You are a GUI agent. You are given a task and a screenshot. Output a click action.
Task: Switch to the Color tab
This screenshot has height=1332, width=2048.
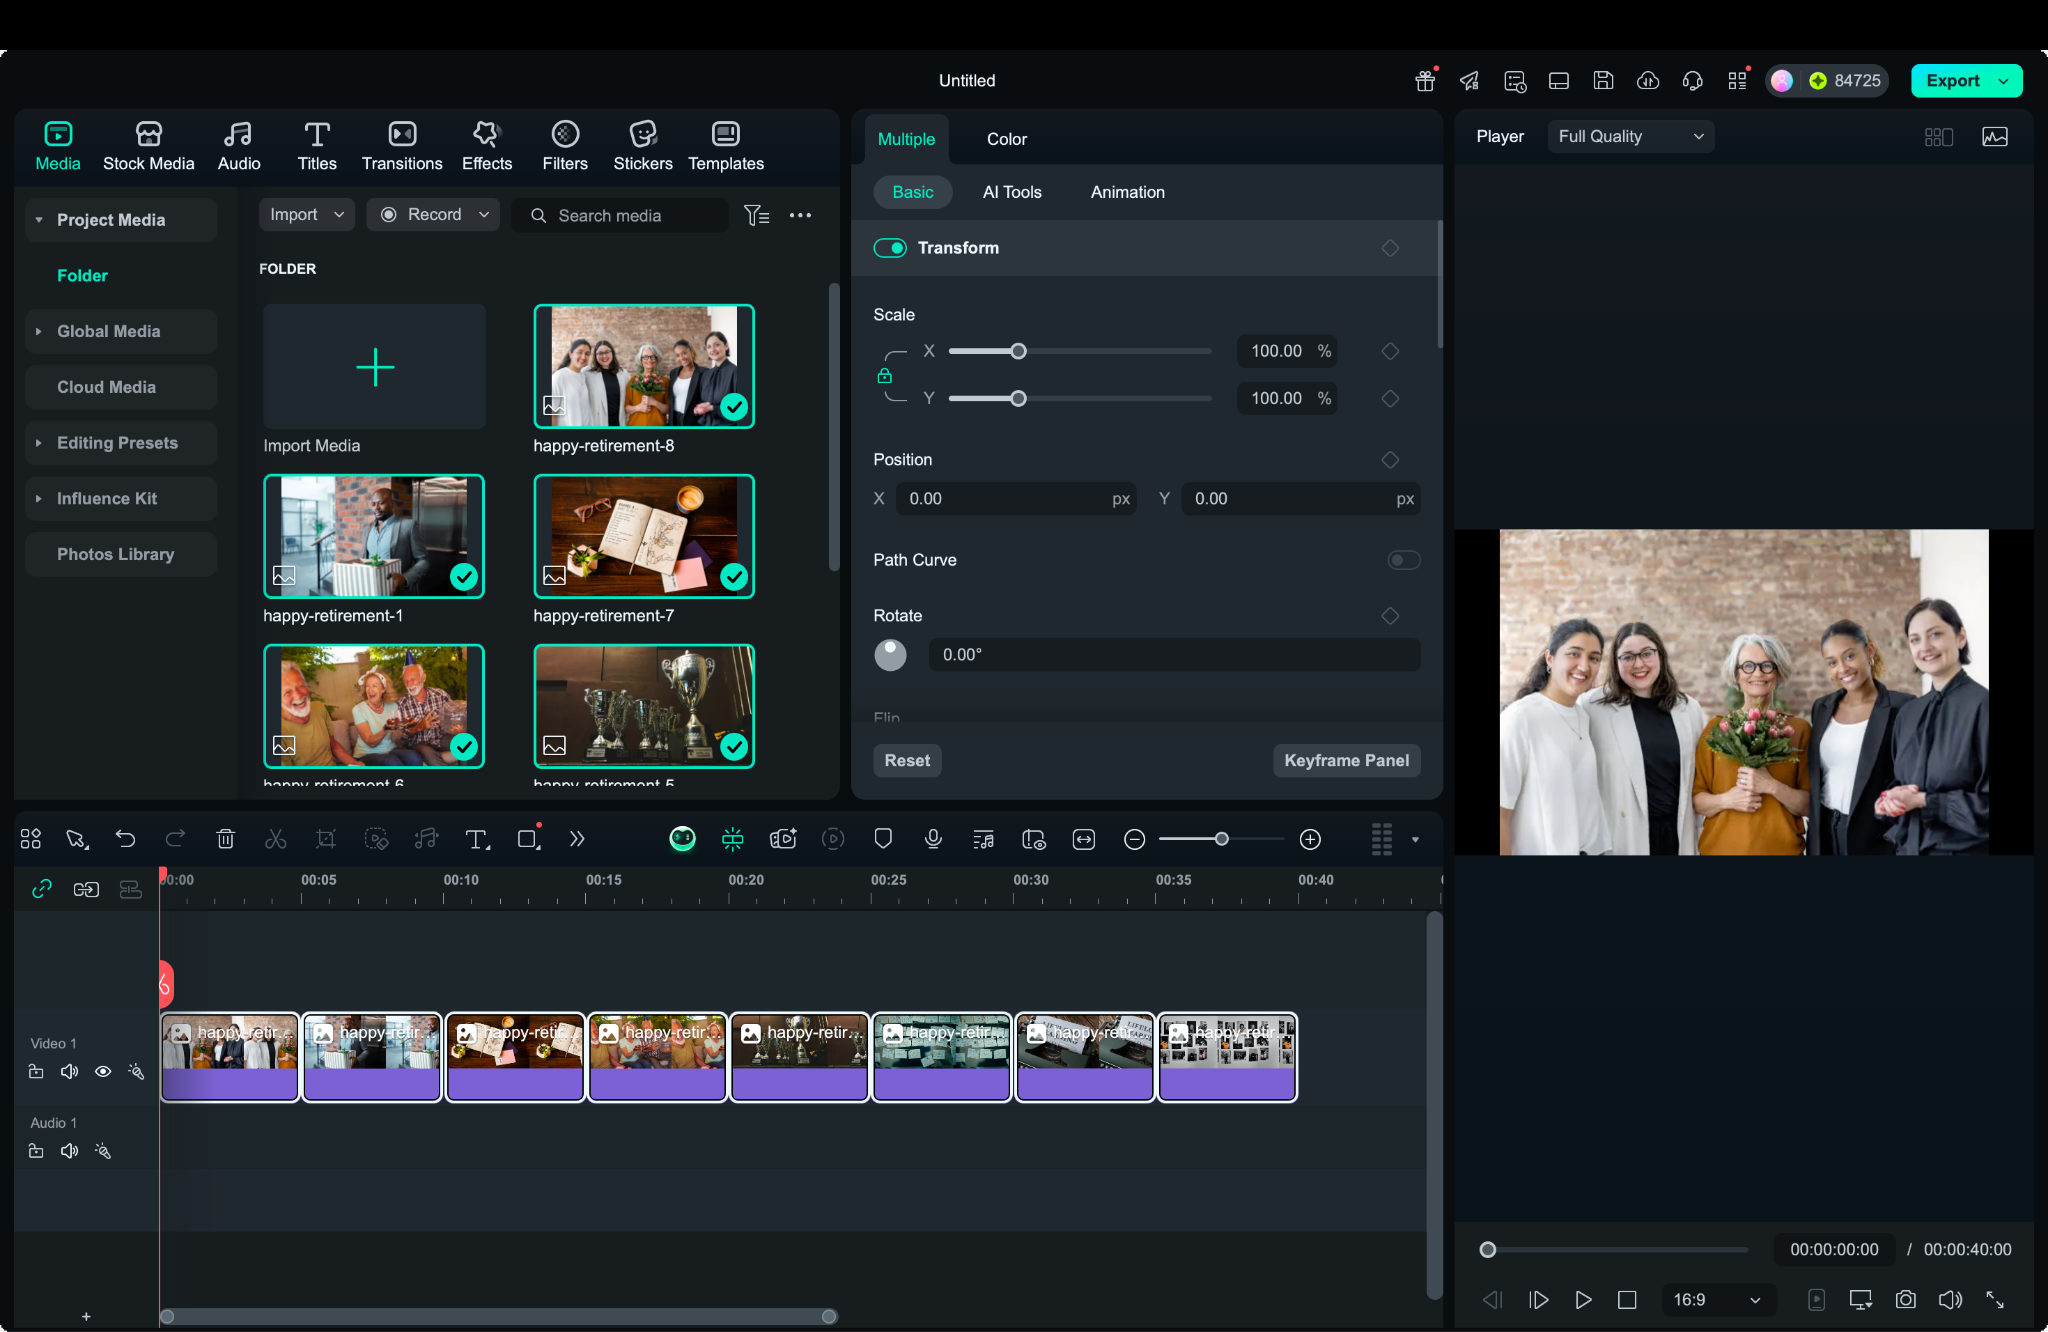(1006, 139)
